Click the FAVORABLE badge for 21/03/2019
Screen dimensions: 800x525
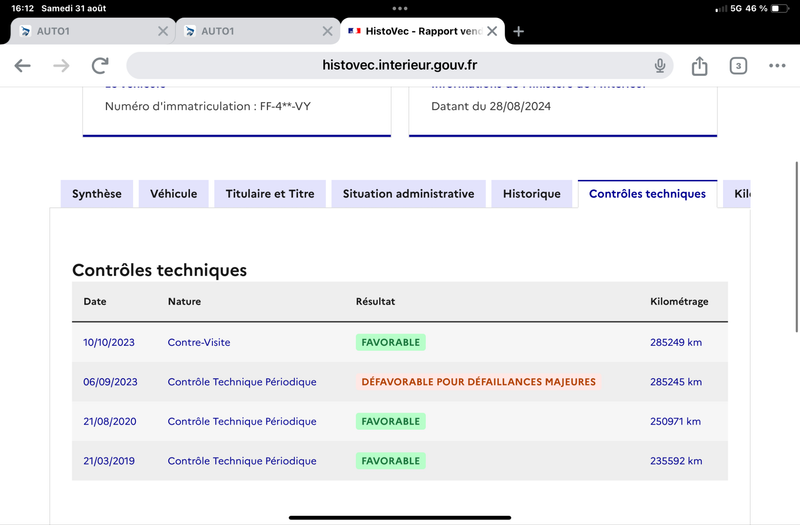point(391,461)
